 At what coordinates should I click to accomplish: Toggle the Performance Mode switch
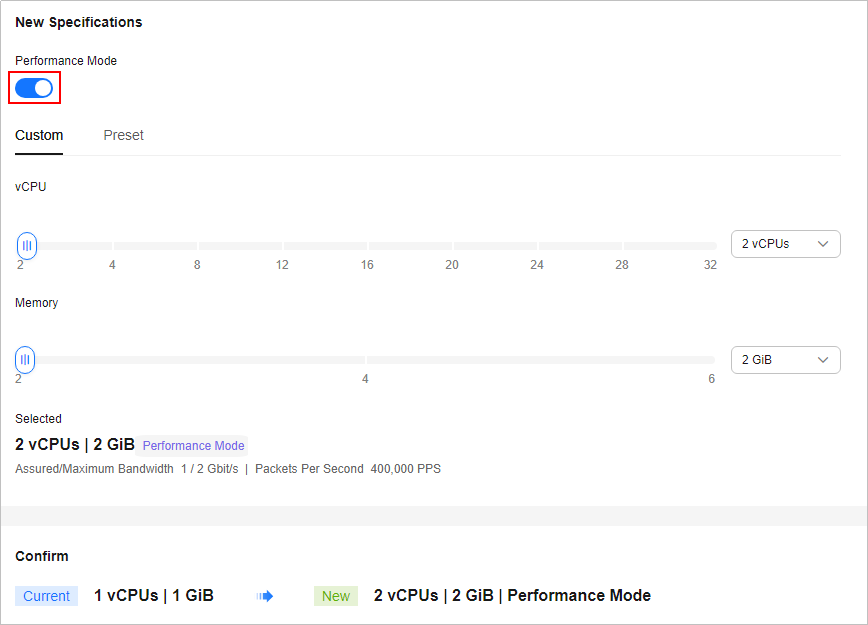pos(34,88)
